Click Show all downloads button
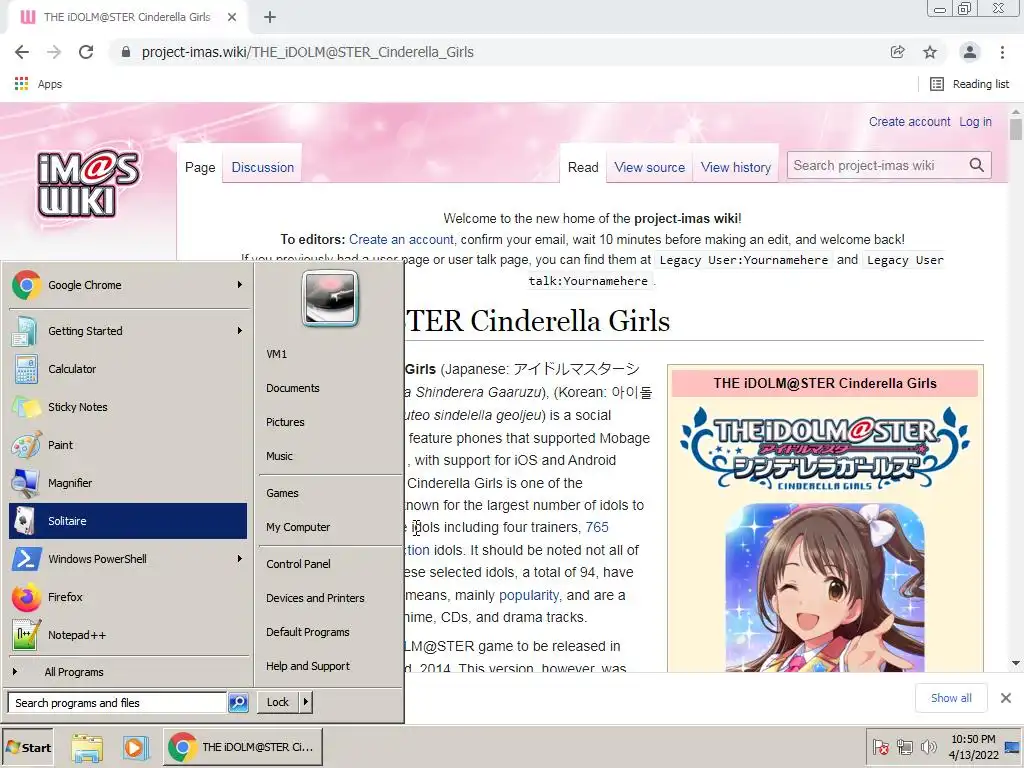Screen dimensions: 1024x768 click(951, 698)
